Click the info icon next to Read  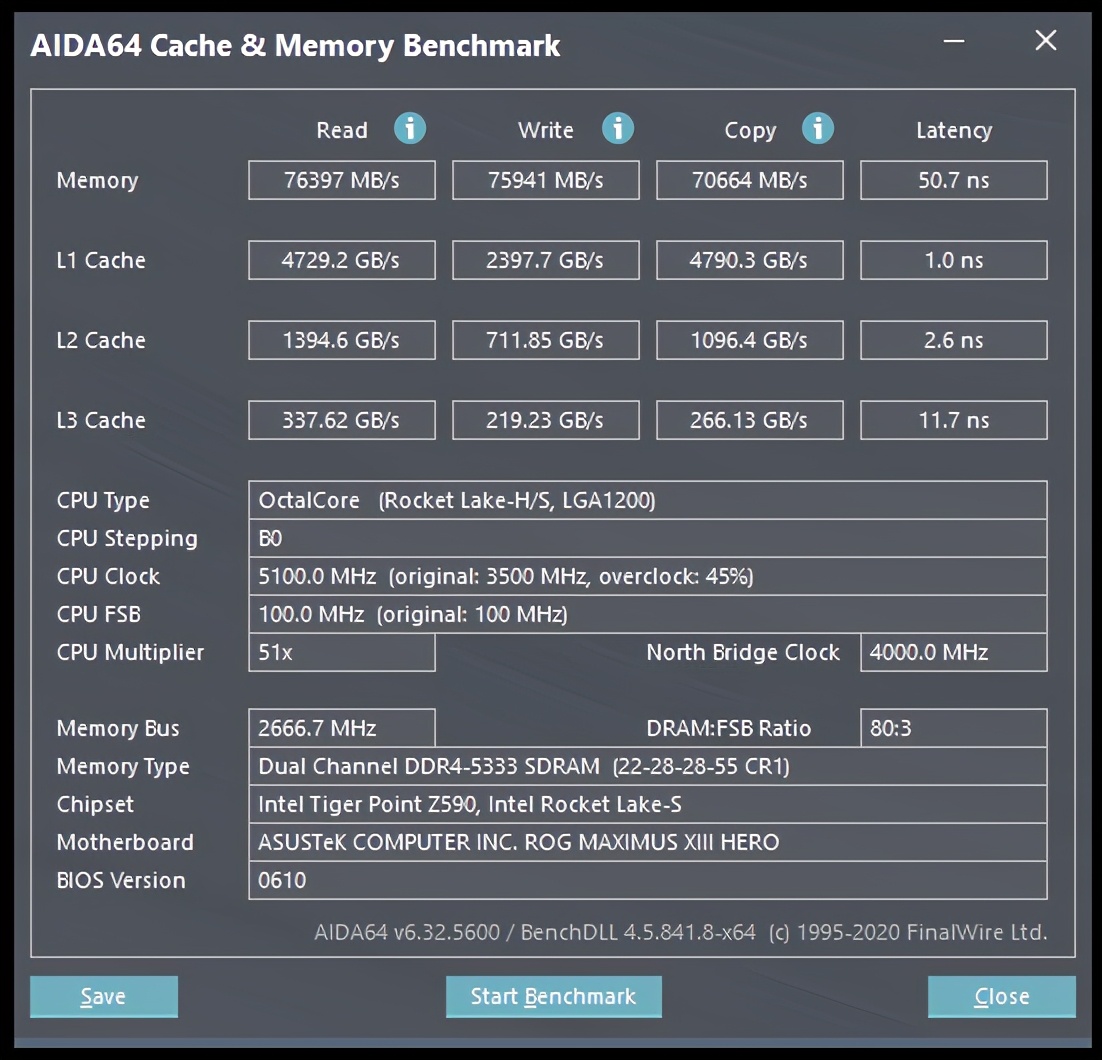tap(409, 129)
